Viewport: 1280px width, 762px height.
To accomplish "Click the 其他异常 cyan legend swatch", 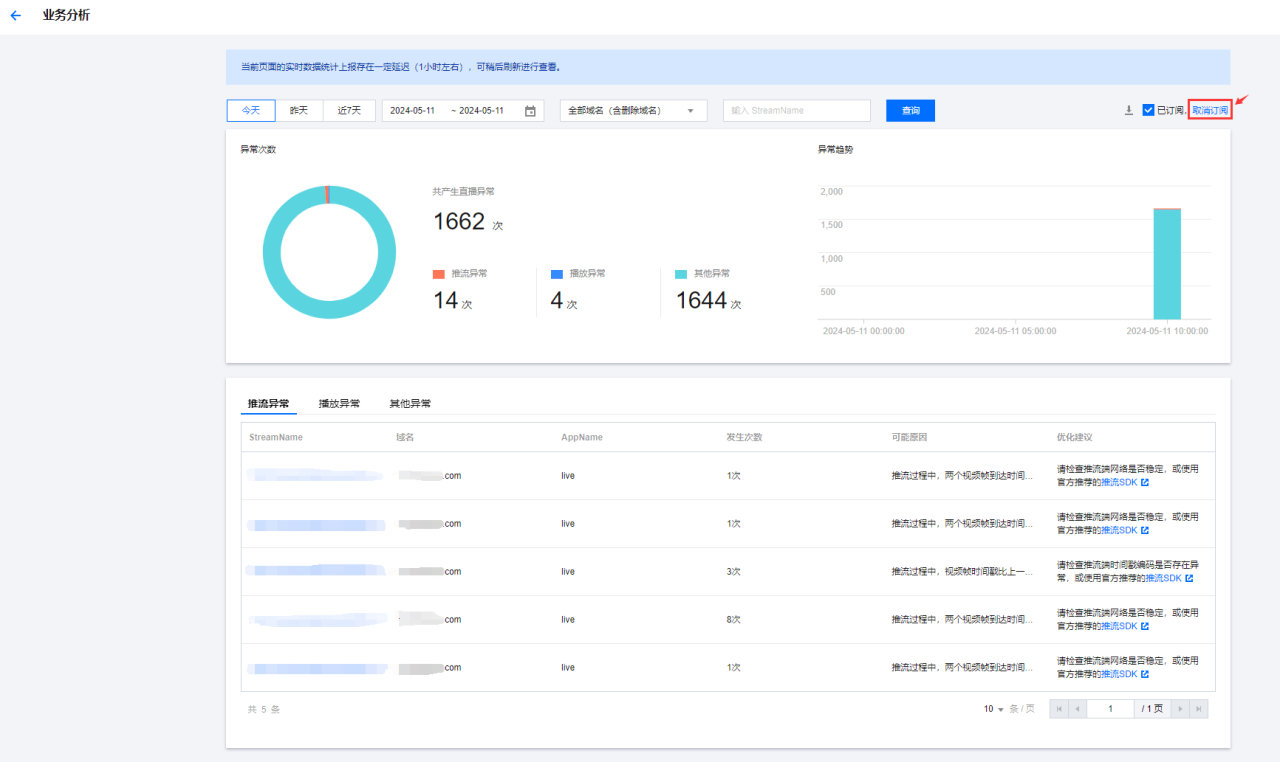I will point(681,274).
